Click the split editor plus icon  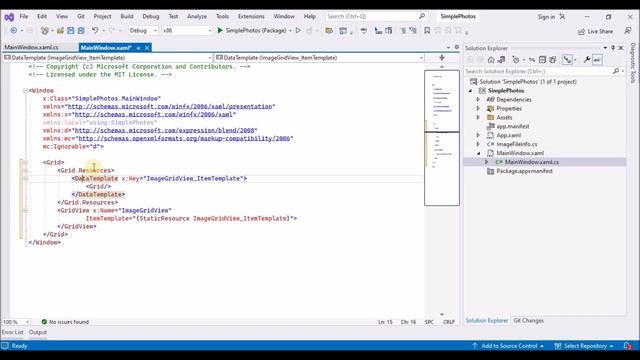[442, 58]
